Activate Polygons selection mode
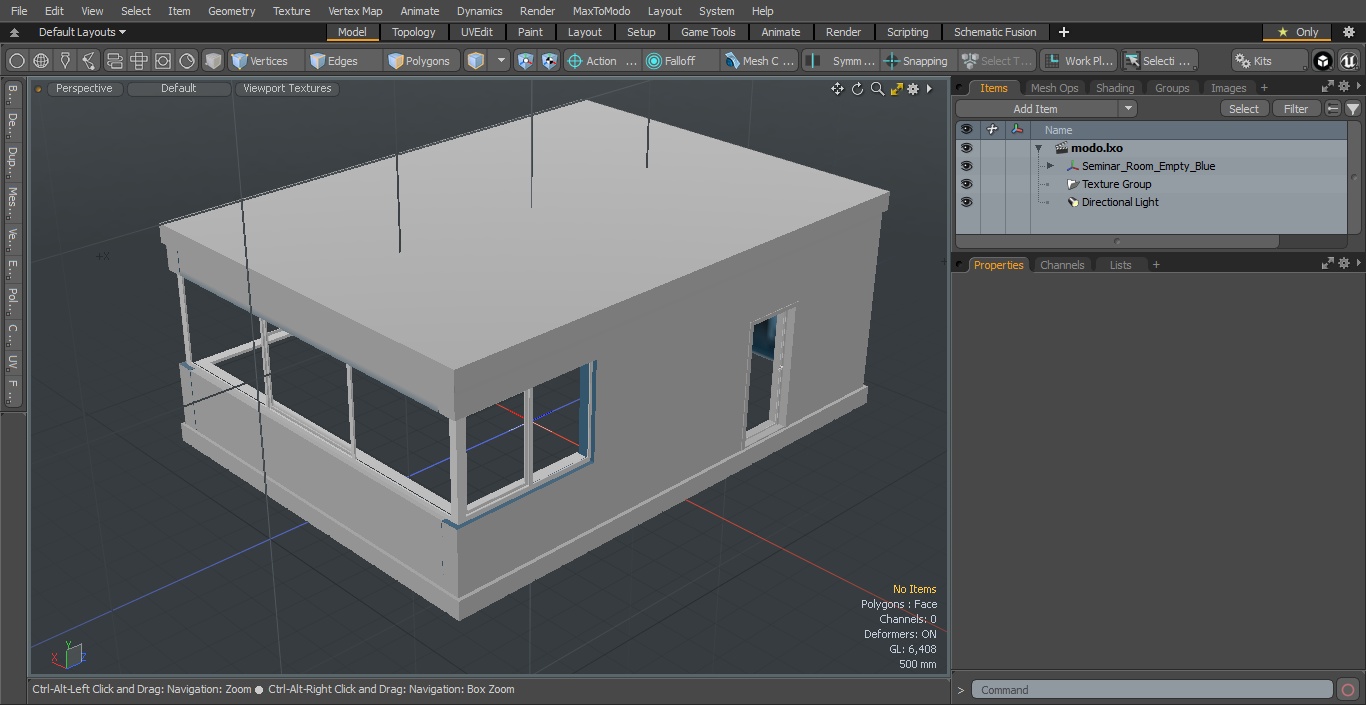This screenshot has height=705, width=1366. [420, 61]
